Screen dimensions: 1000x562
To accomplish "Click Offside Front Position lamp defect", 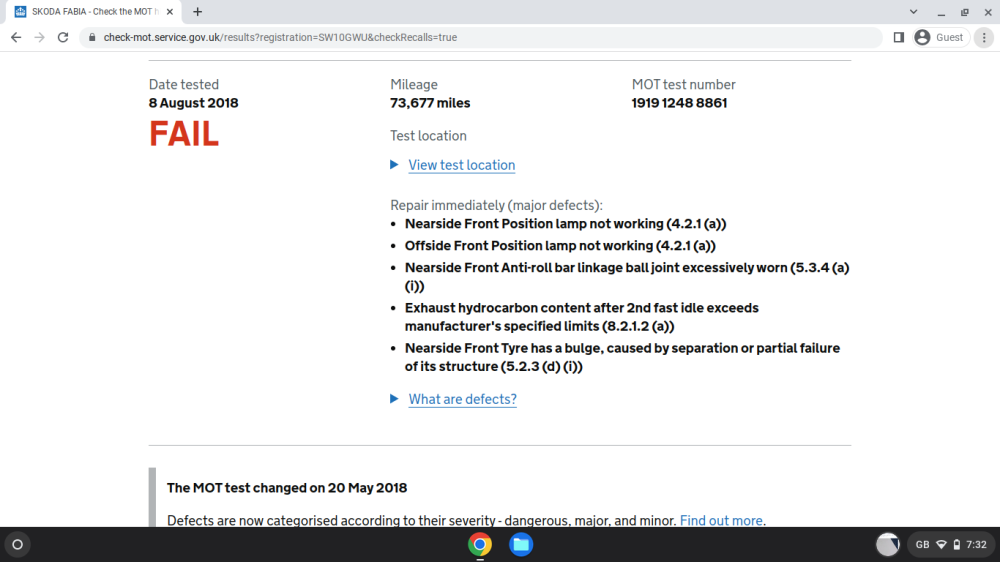I will click(560, 246).
